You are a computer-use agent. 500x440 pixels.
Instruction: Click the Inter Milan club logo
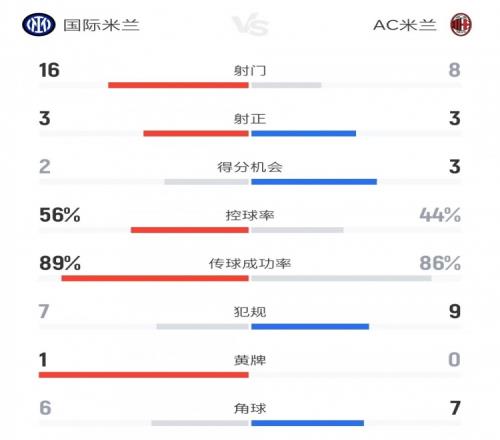[x=39, y=25]
